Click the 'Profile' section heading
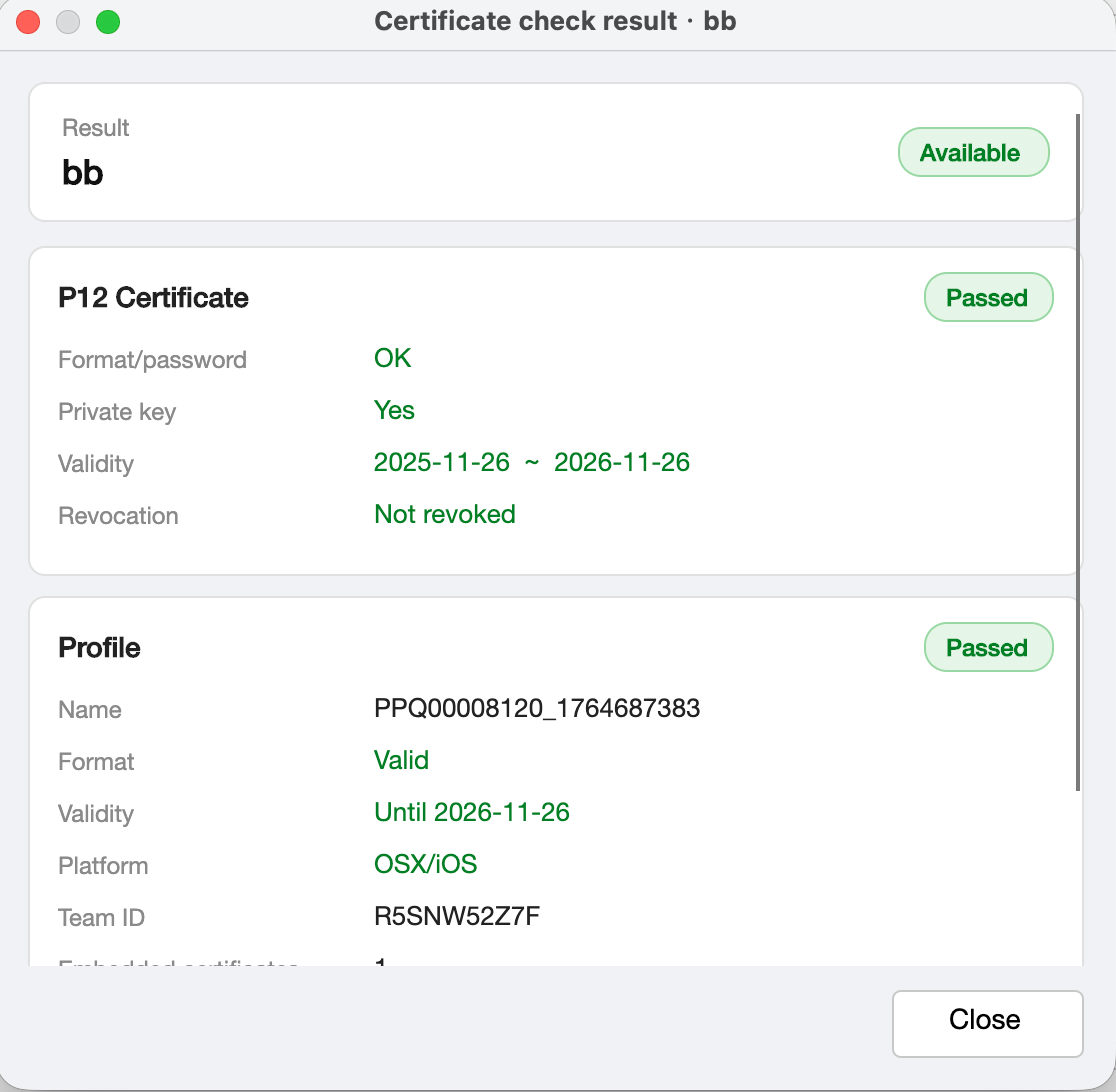Image resolution: width=1116 pixels, height=1092 pixels. click(x=99, y=648)
